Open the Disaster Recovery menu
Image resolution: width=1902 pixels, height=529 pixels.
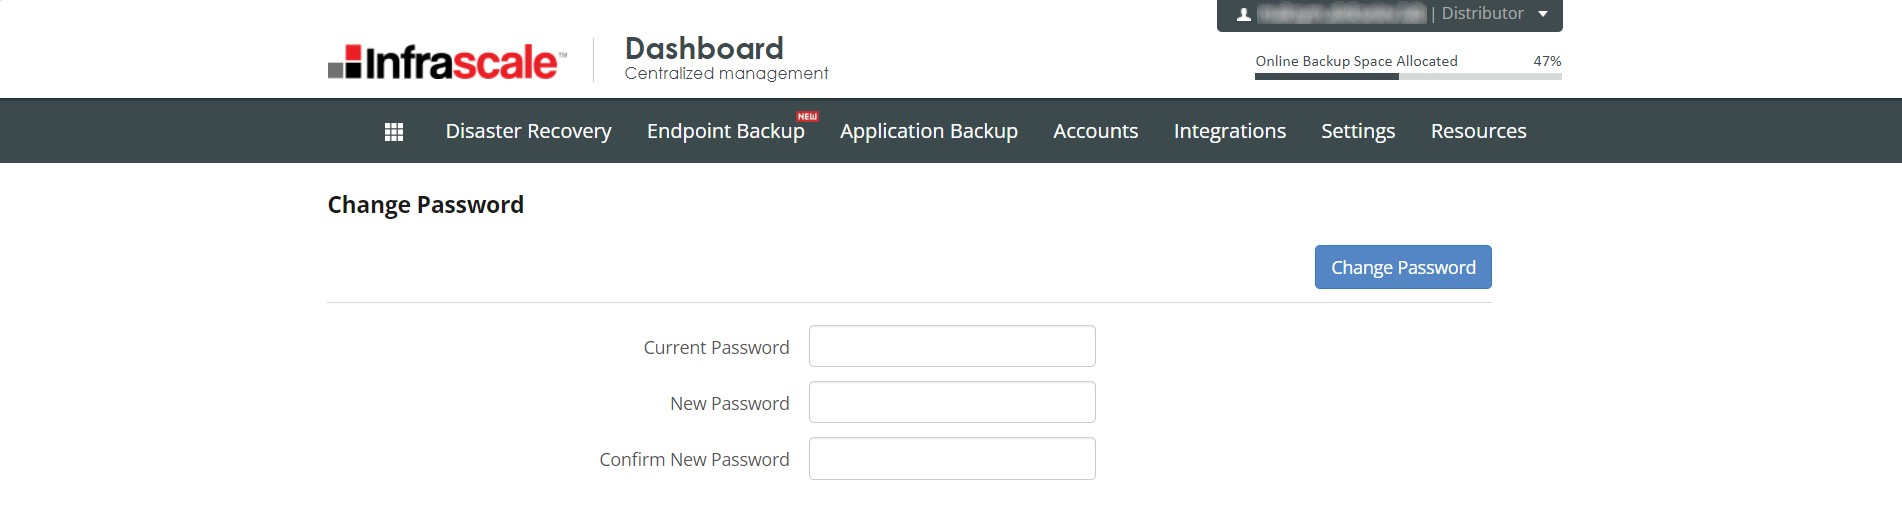click(528, 131)
